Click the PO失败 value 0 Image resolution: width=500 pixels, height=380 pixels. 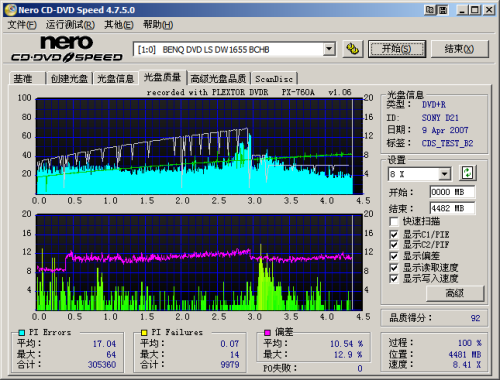click(x=360, y=368)
